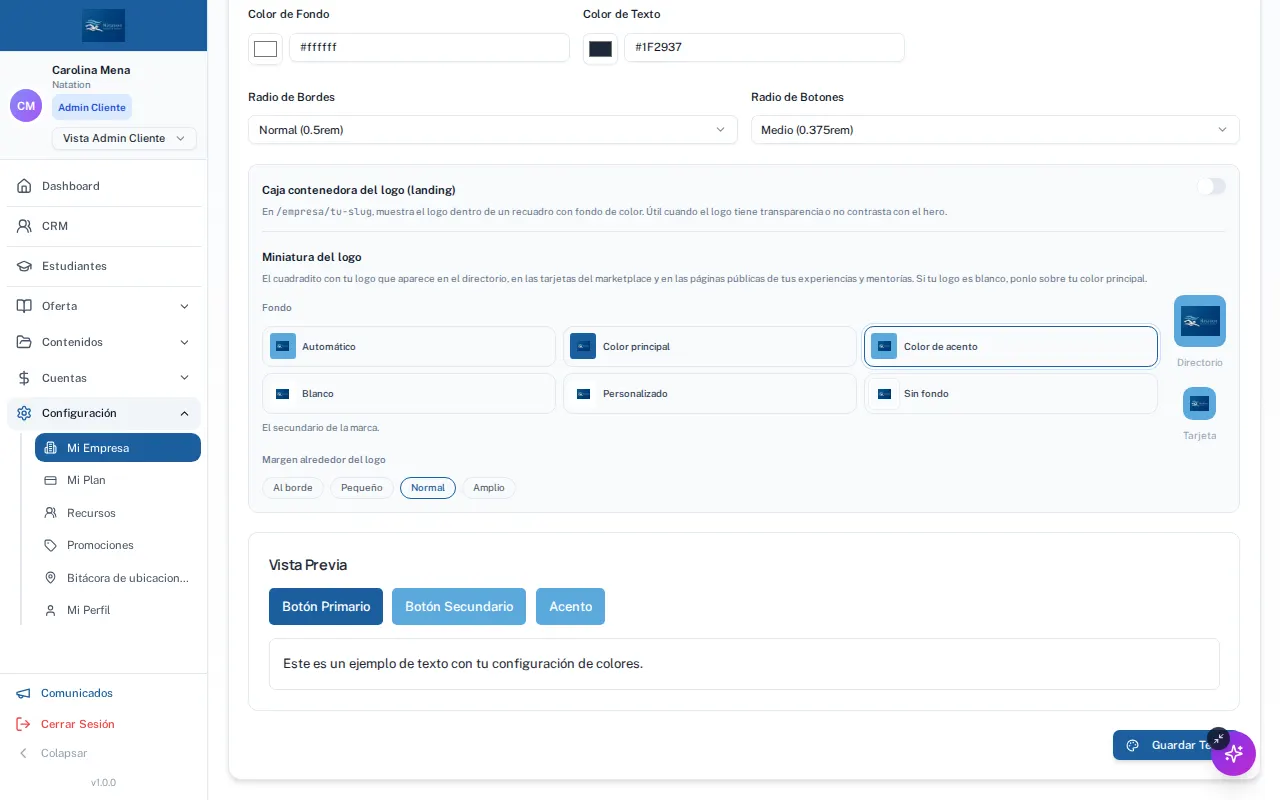Click the Configuración gear icon
This screenshot has width=1280, height=800.
(x=24, y=413)
